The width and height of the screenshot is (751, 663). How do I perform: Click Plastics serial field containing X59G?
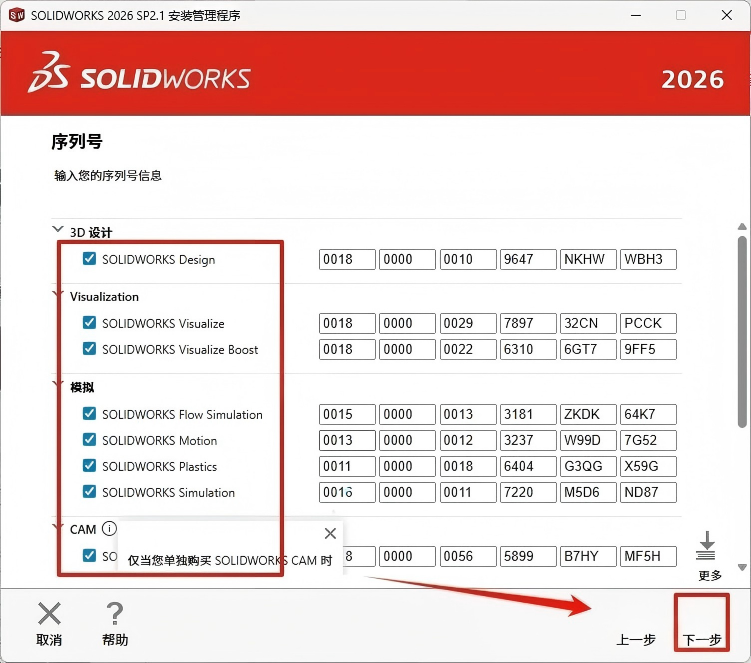click(649, 466)
